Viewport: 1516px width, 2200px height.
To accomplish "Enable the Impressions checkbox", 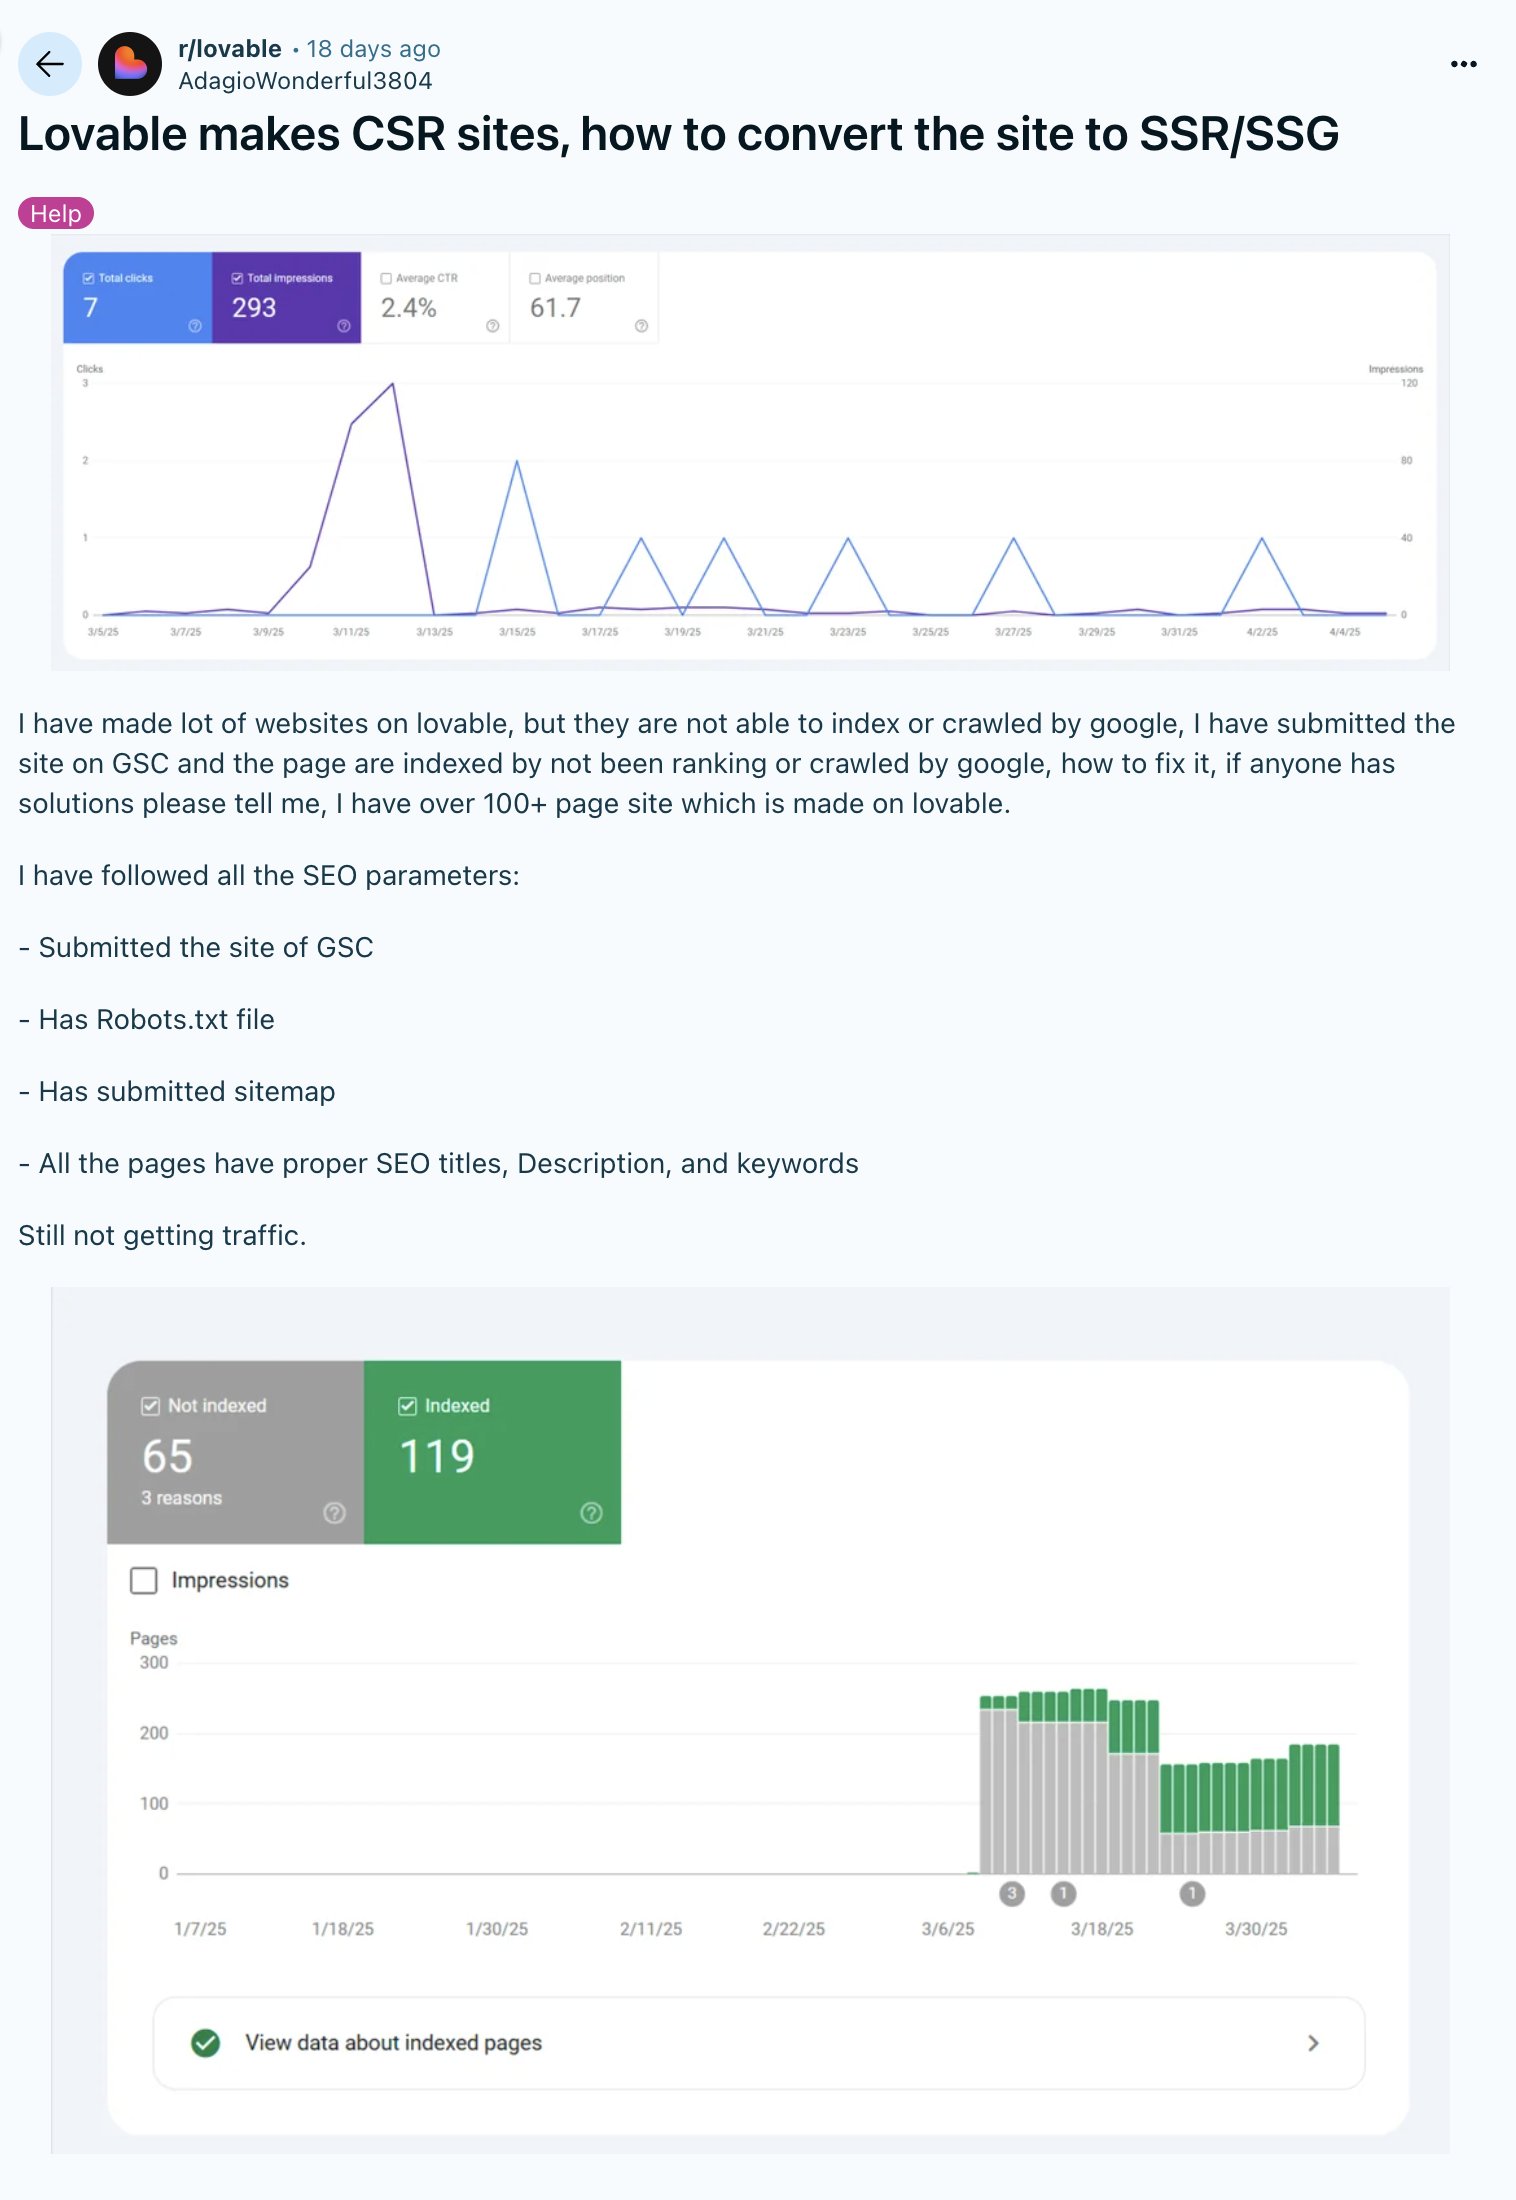I will coord(144,1580).
